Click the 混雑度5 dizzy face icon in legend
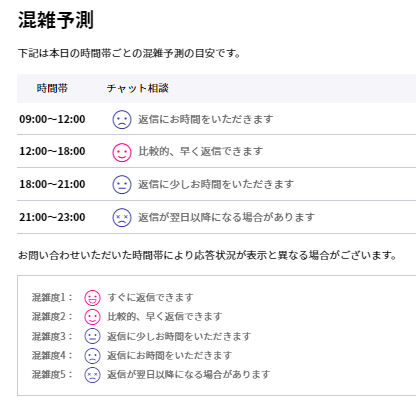 click(92, 375)
